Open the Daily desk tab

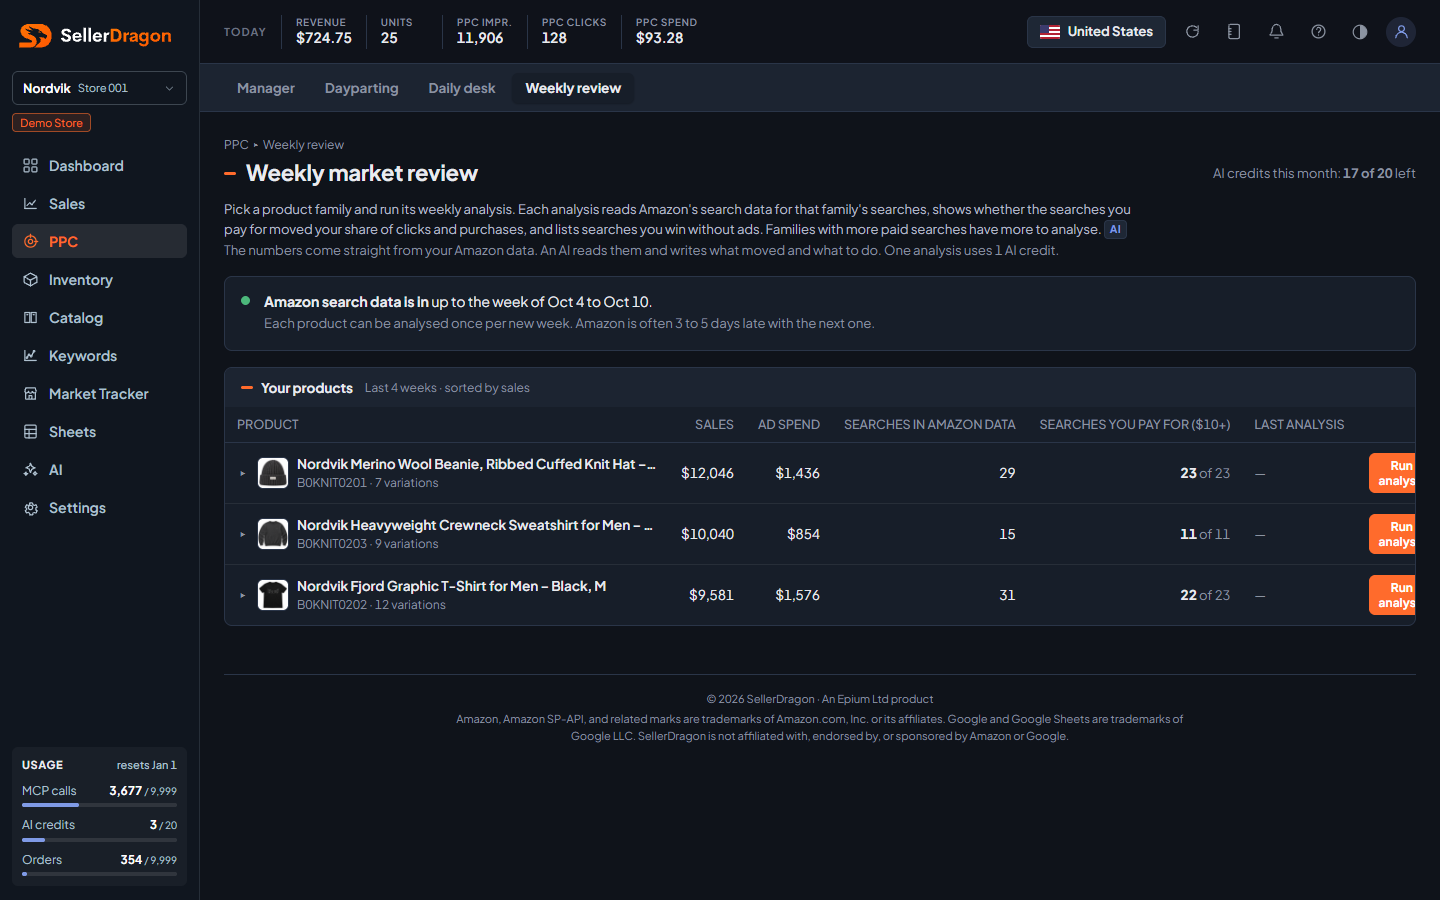(x=462, y=88)
